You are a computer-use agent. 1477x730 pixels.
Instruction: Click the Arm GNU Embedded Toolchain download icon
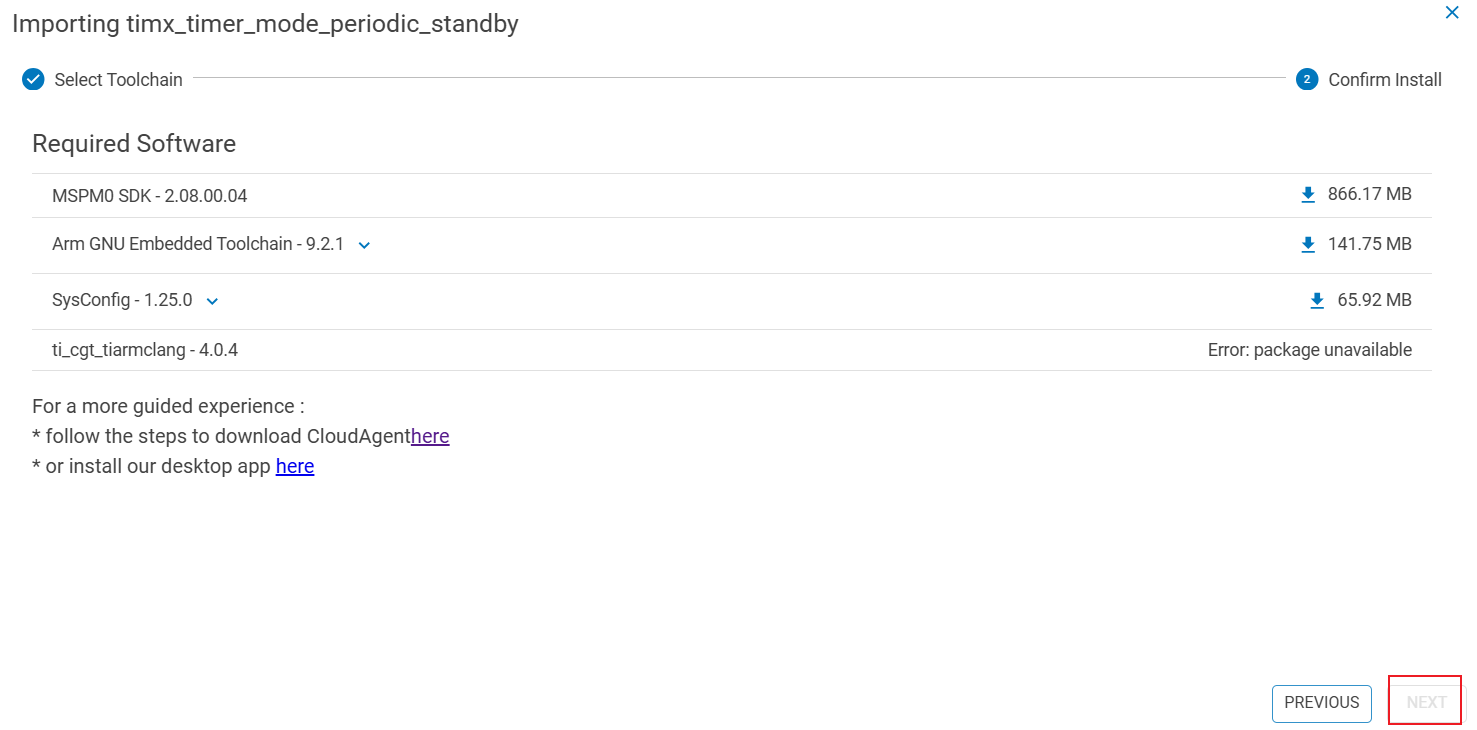click(x=1308, y=245)
